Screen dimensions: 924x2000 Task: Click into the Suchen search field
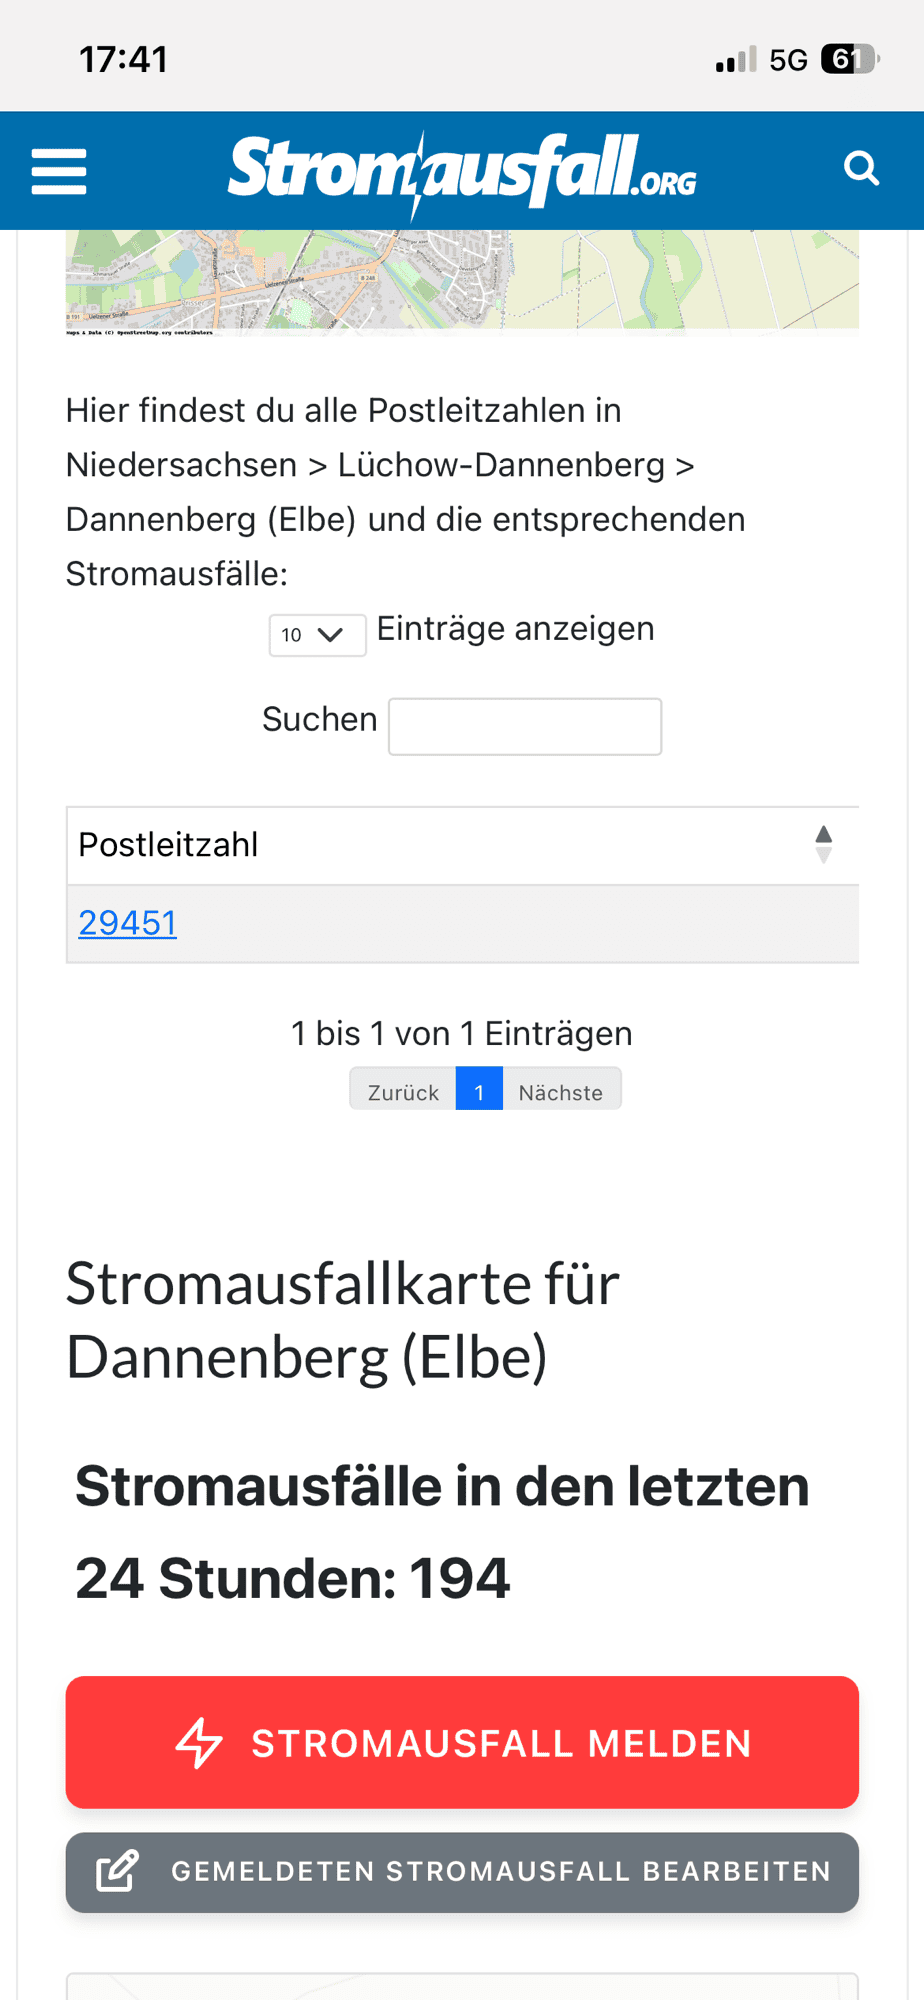pos(525,725)
